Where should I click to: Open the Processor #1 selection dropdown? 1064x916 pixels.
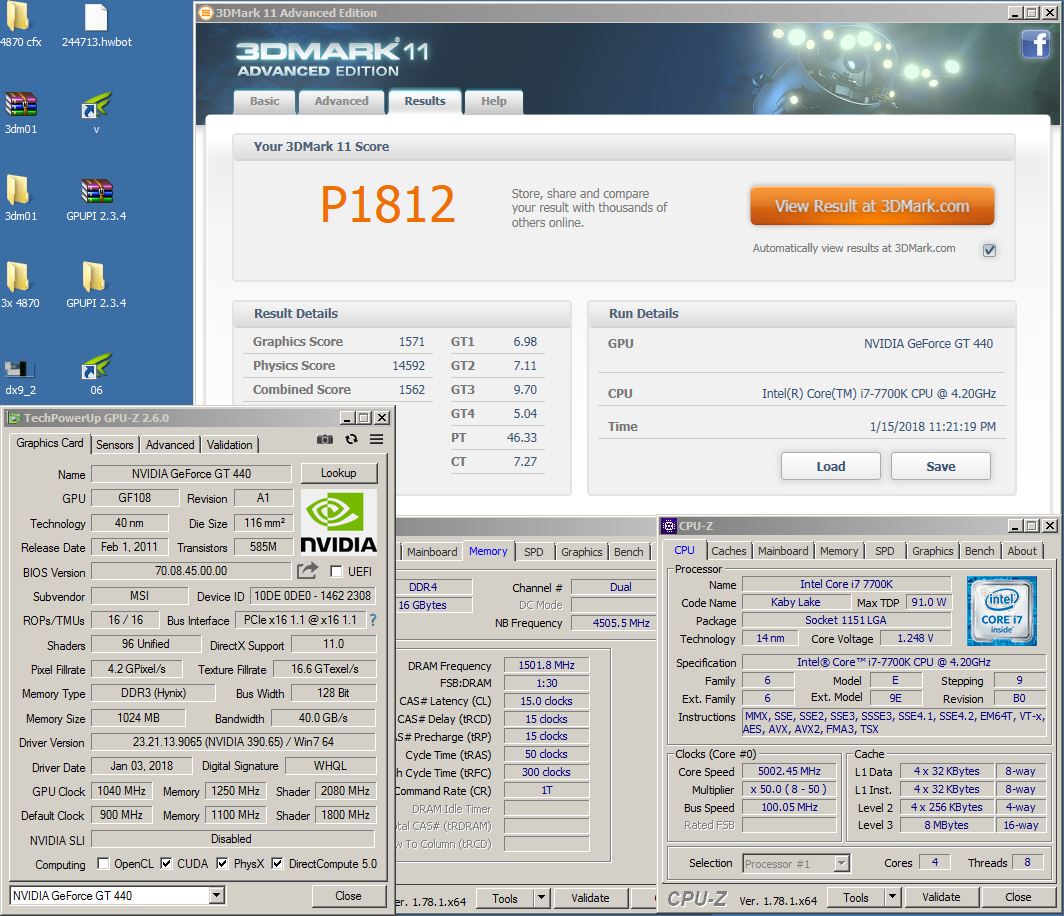[x=841, y=863]
